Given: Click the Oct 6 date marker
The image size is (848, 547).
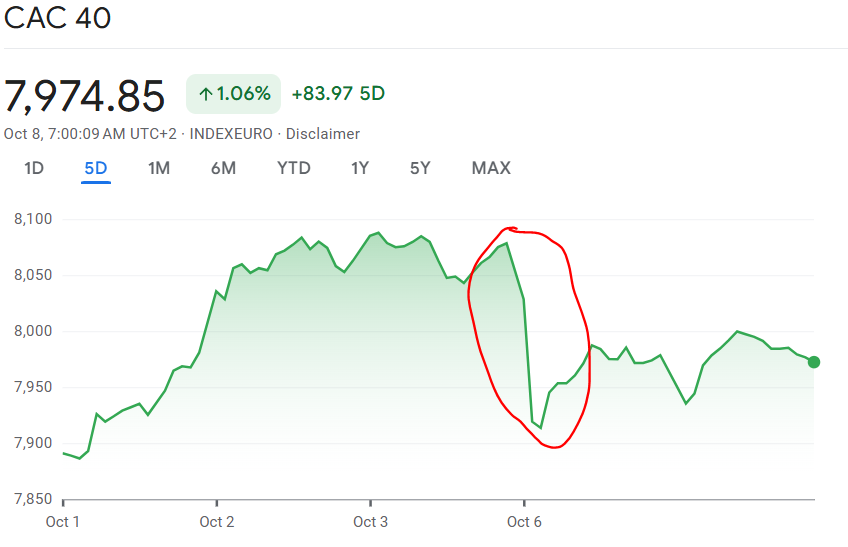Looking at the screenshot, I should click(524, 521).
